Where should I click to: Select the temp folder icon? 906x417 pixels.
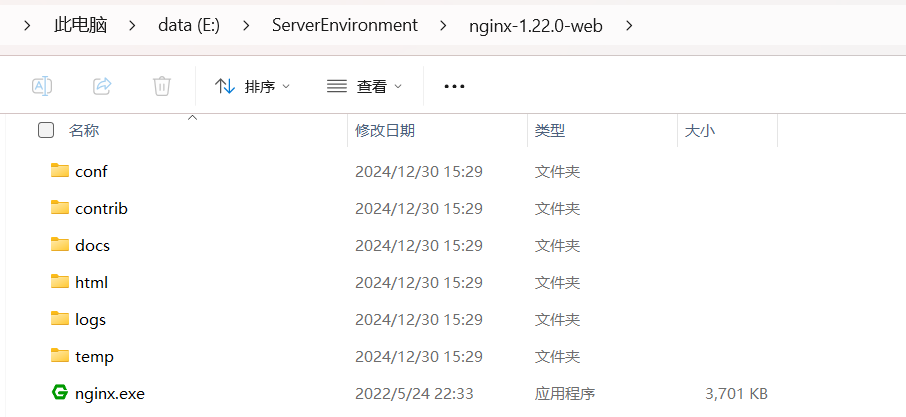(60, 355)
